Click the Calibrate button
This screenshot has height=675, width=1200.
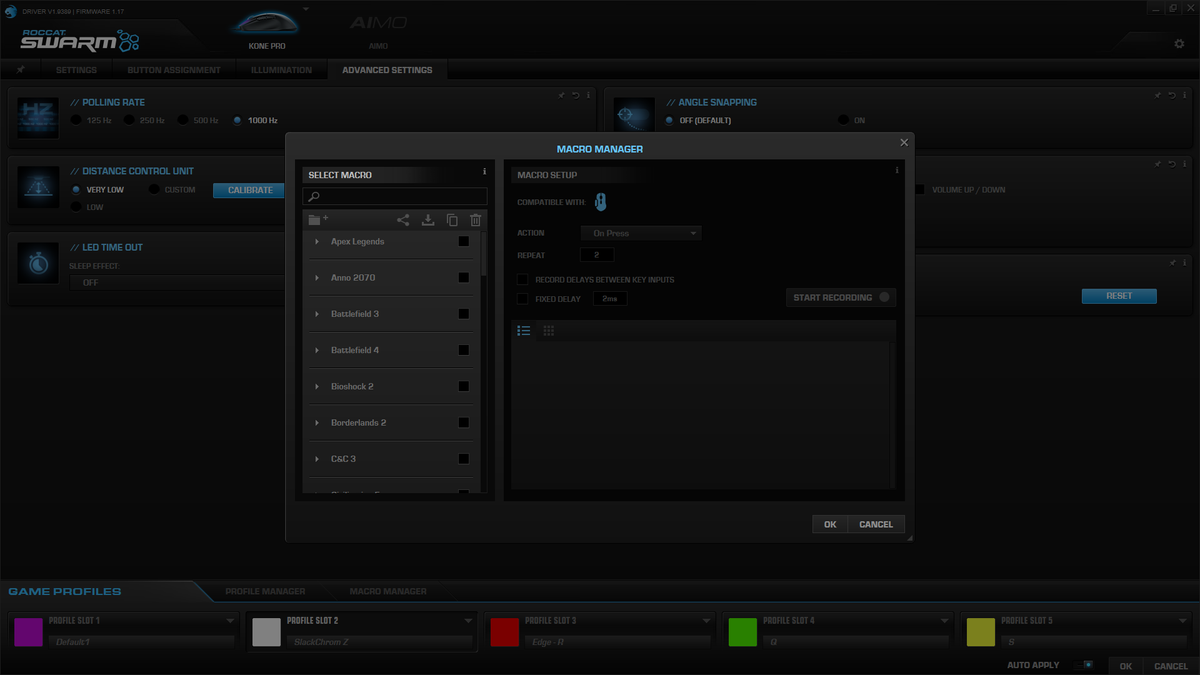click(x=250, y=190)
